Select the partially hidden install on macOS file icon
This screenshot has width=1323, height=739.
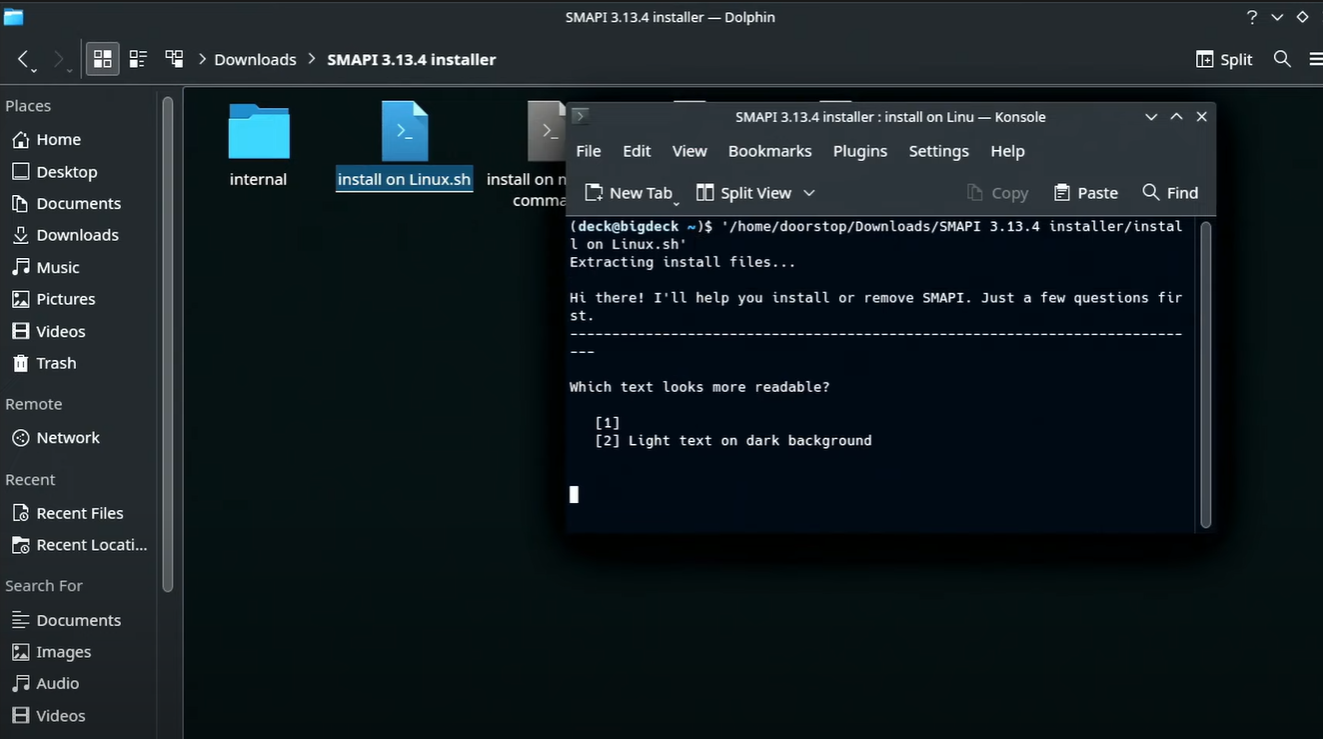pyautogui.click(x=546, y=131)
